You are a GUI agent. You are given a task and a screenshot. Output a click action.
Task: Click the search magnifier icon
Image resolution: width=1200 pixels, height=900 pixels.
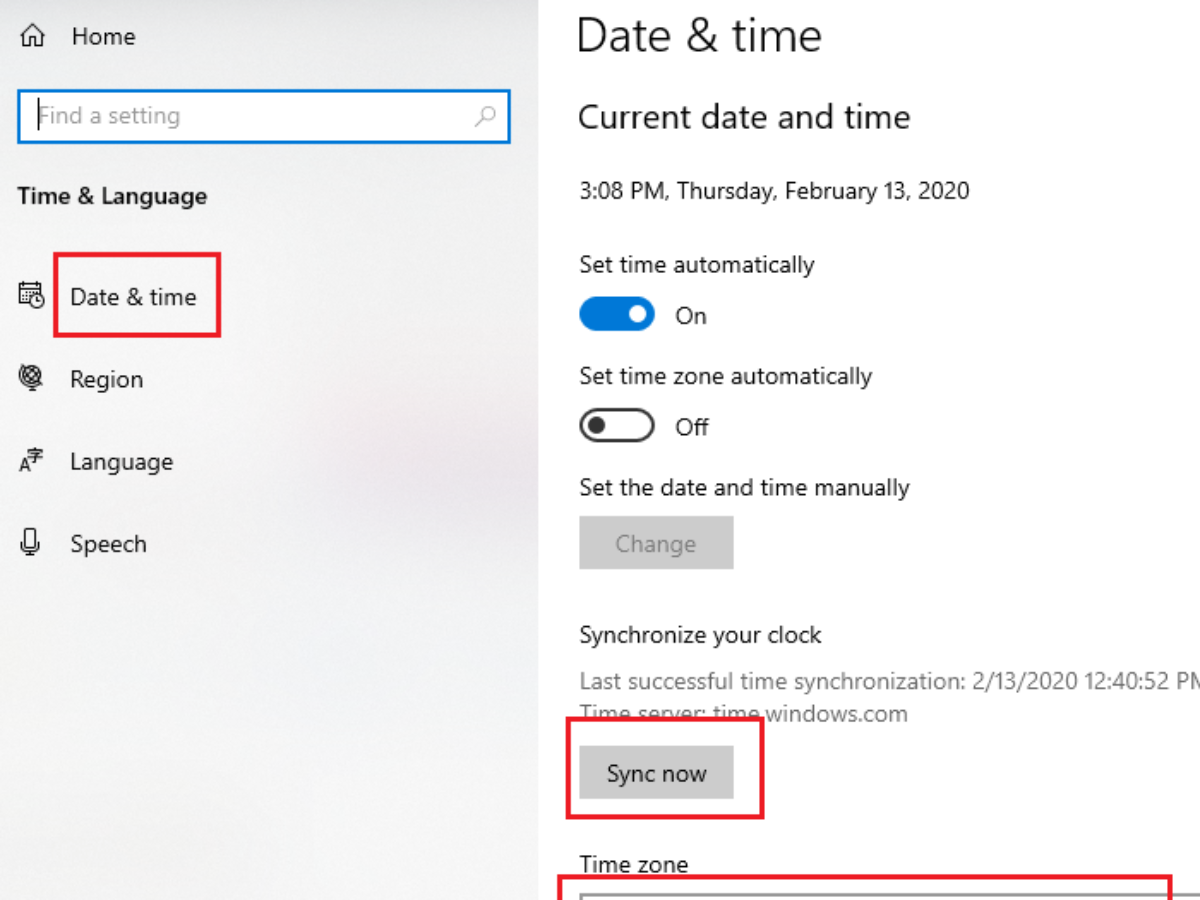pyautogui.click(x=485, y=116)
